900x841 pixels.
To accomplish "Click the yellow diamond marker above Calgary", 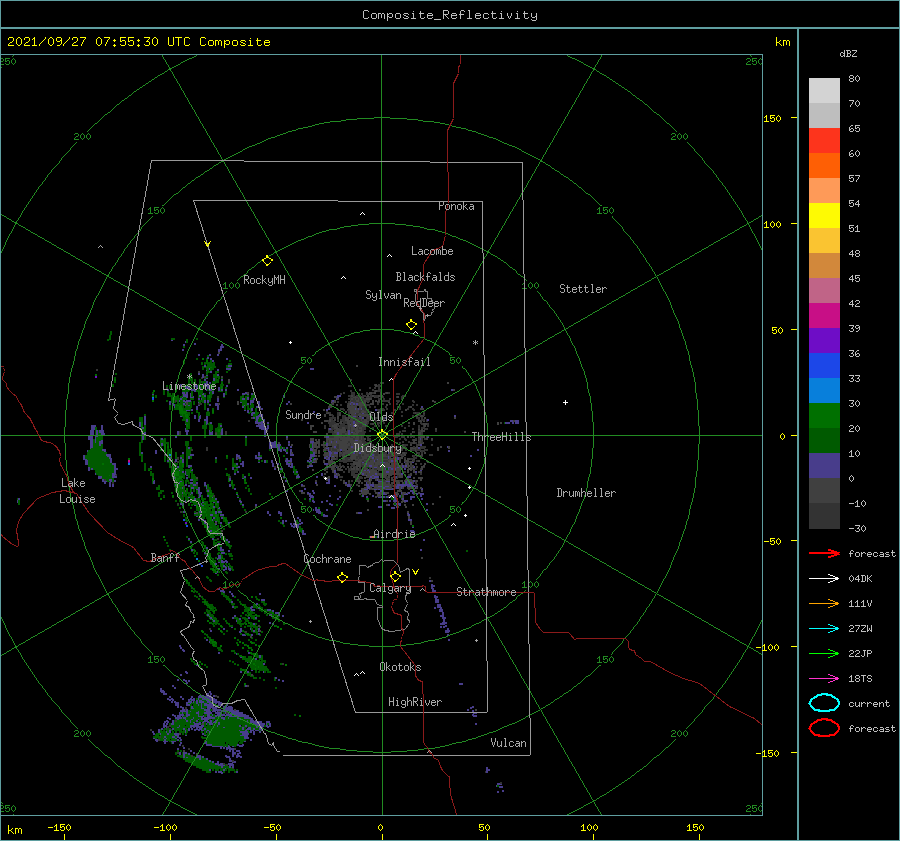I will (395, 576).
